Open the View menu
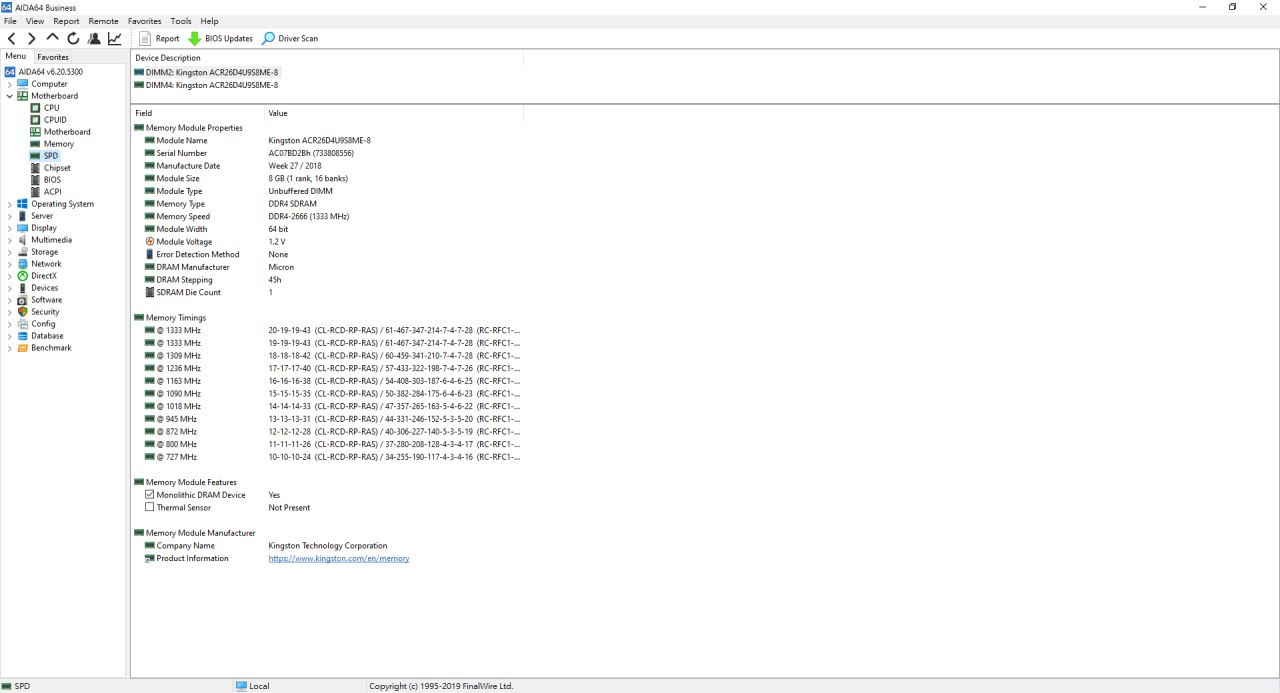Image resolution: width=1280 pixels, height=693 pixels. click(x=35, y=21)
